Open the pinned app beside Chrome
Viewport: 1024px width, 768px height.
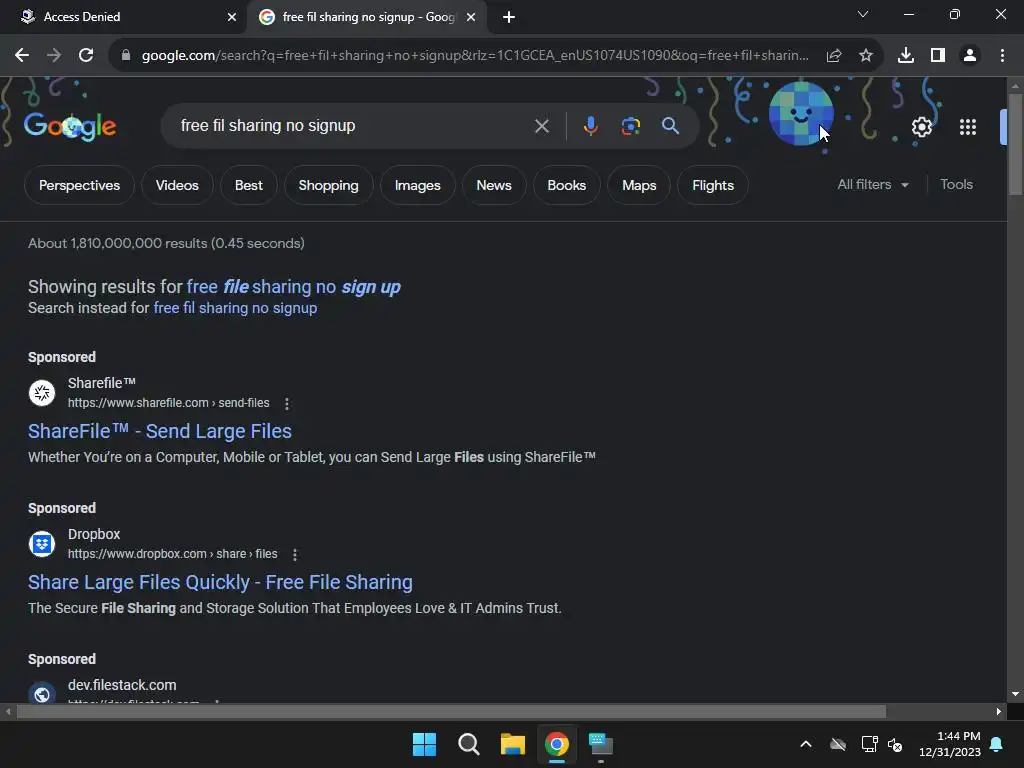pyautogui.click(x=601, y=744)
